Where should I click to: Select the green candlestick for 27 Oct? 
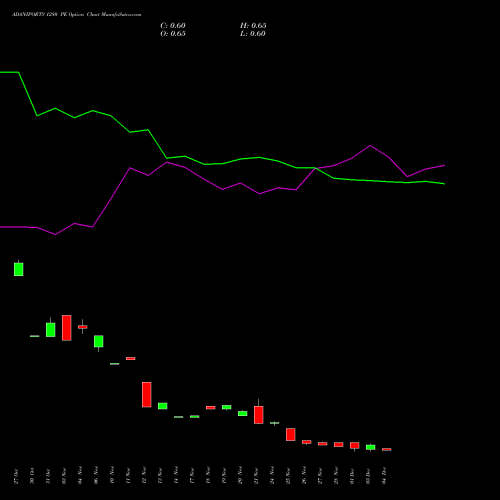coord(19,269)
